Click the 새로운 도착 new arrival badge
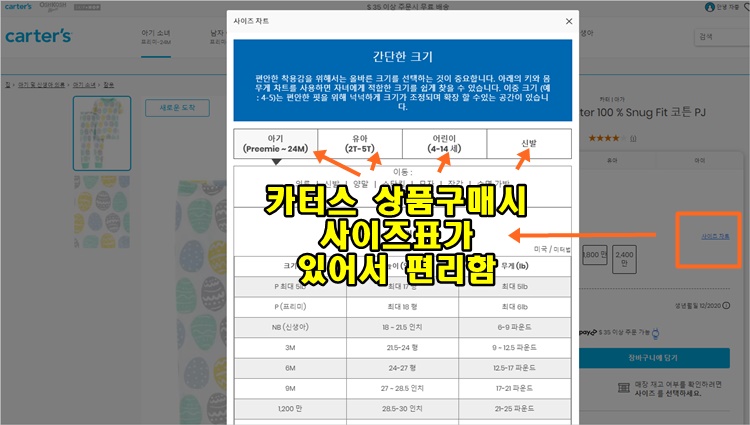 (x=177, y=108)
